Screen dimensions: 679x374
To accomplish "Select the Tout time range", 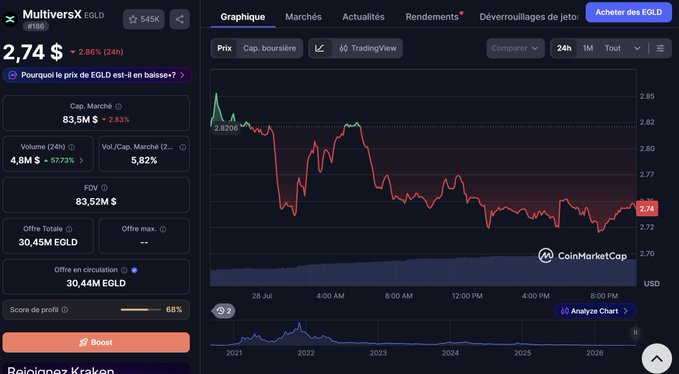I will [613, 48].
